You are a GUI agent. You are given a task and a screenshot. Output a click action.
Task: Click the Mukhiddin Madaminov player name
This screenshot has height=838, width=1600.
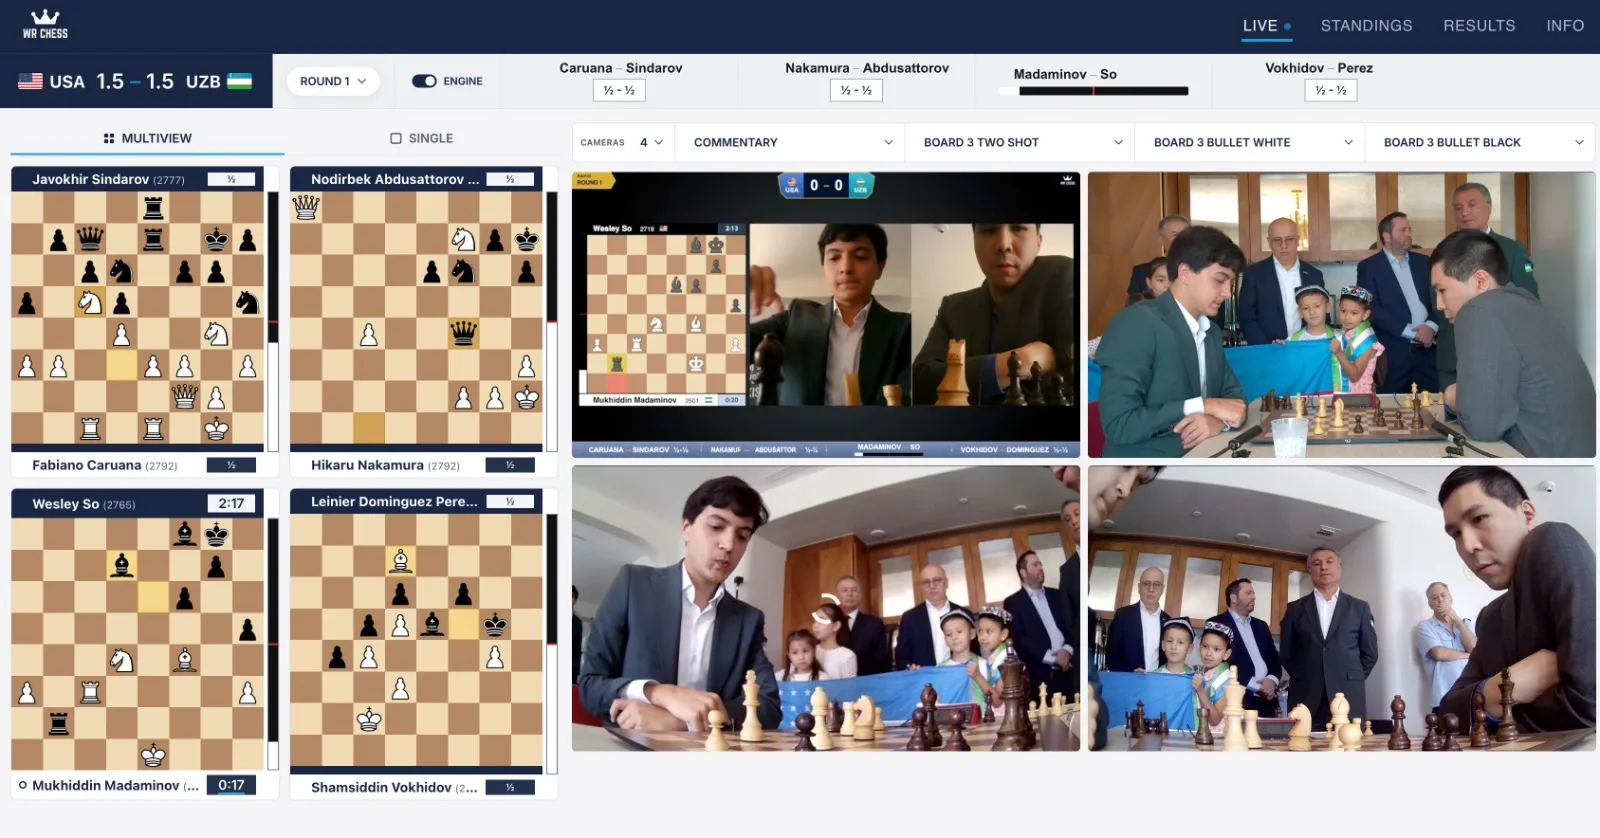click(106, 785)
